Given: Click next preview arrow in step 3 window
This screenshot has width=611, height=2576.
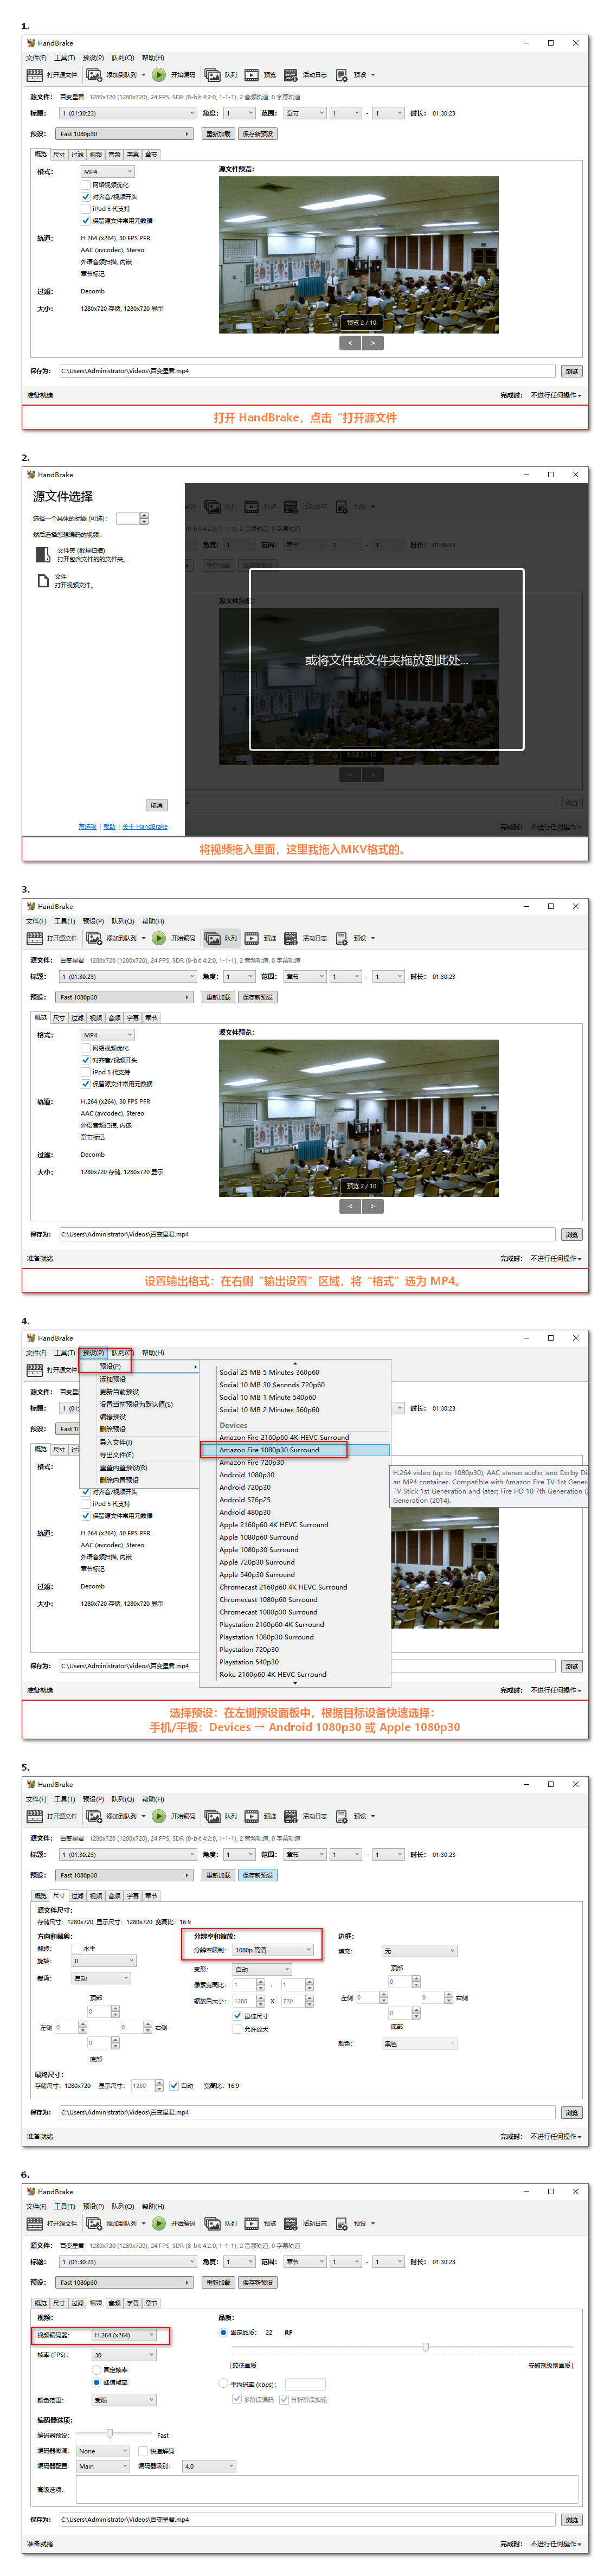Looking at the screenshot, I should click(x=373, y=1206).
